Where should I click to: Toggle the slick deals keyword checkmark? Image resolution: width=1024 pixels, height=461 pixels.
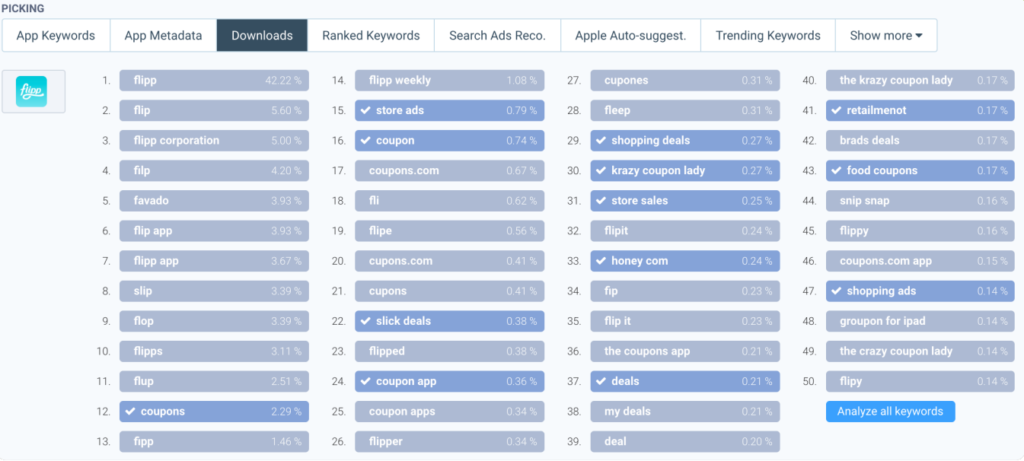(x=364, y=321)
